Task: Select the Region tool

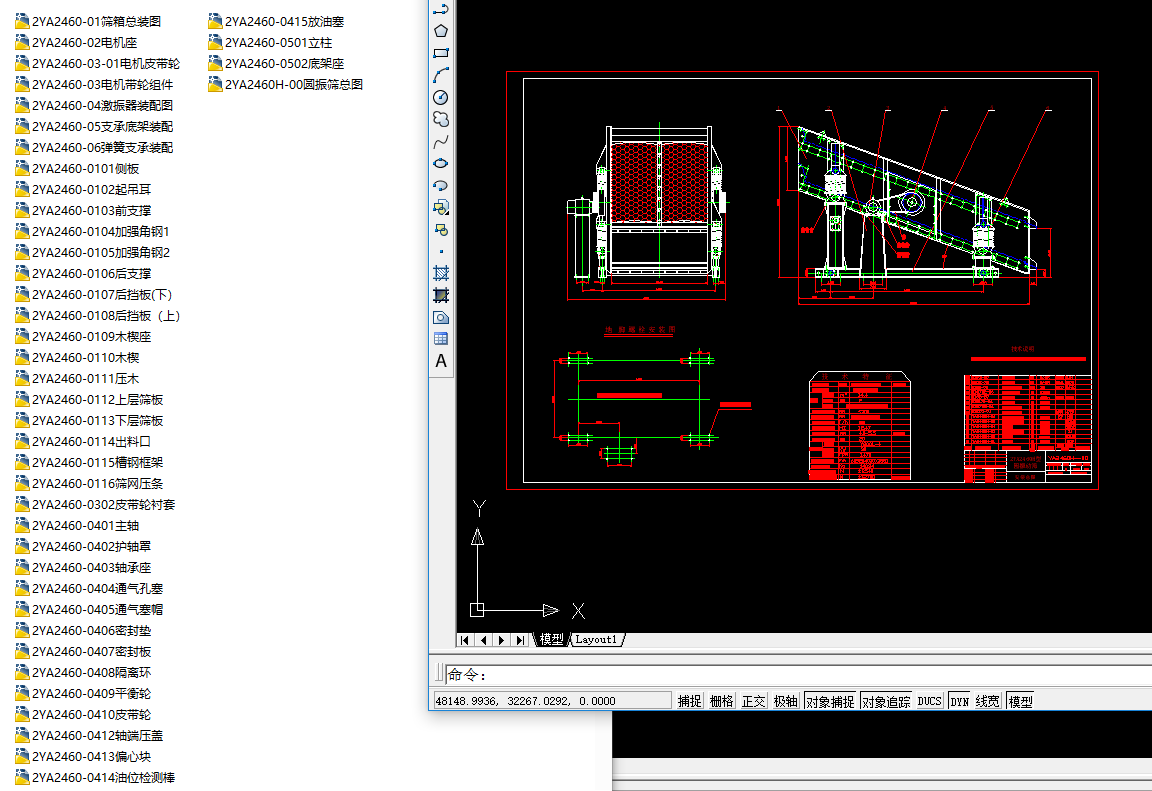Action: [441, 317]
